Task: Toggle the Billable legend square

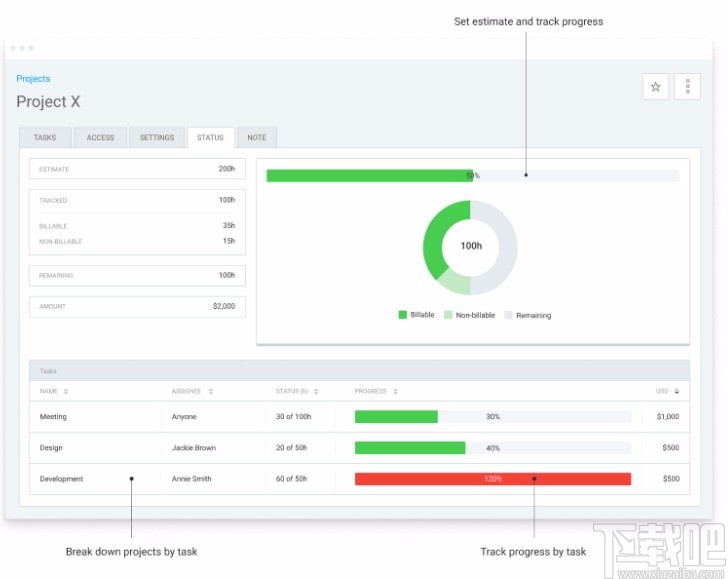Action: click(403, 315)
